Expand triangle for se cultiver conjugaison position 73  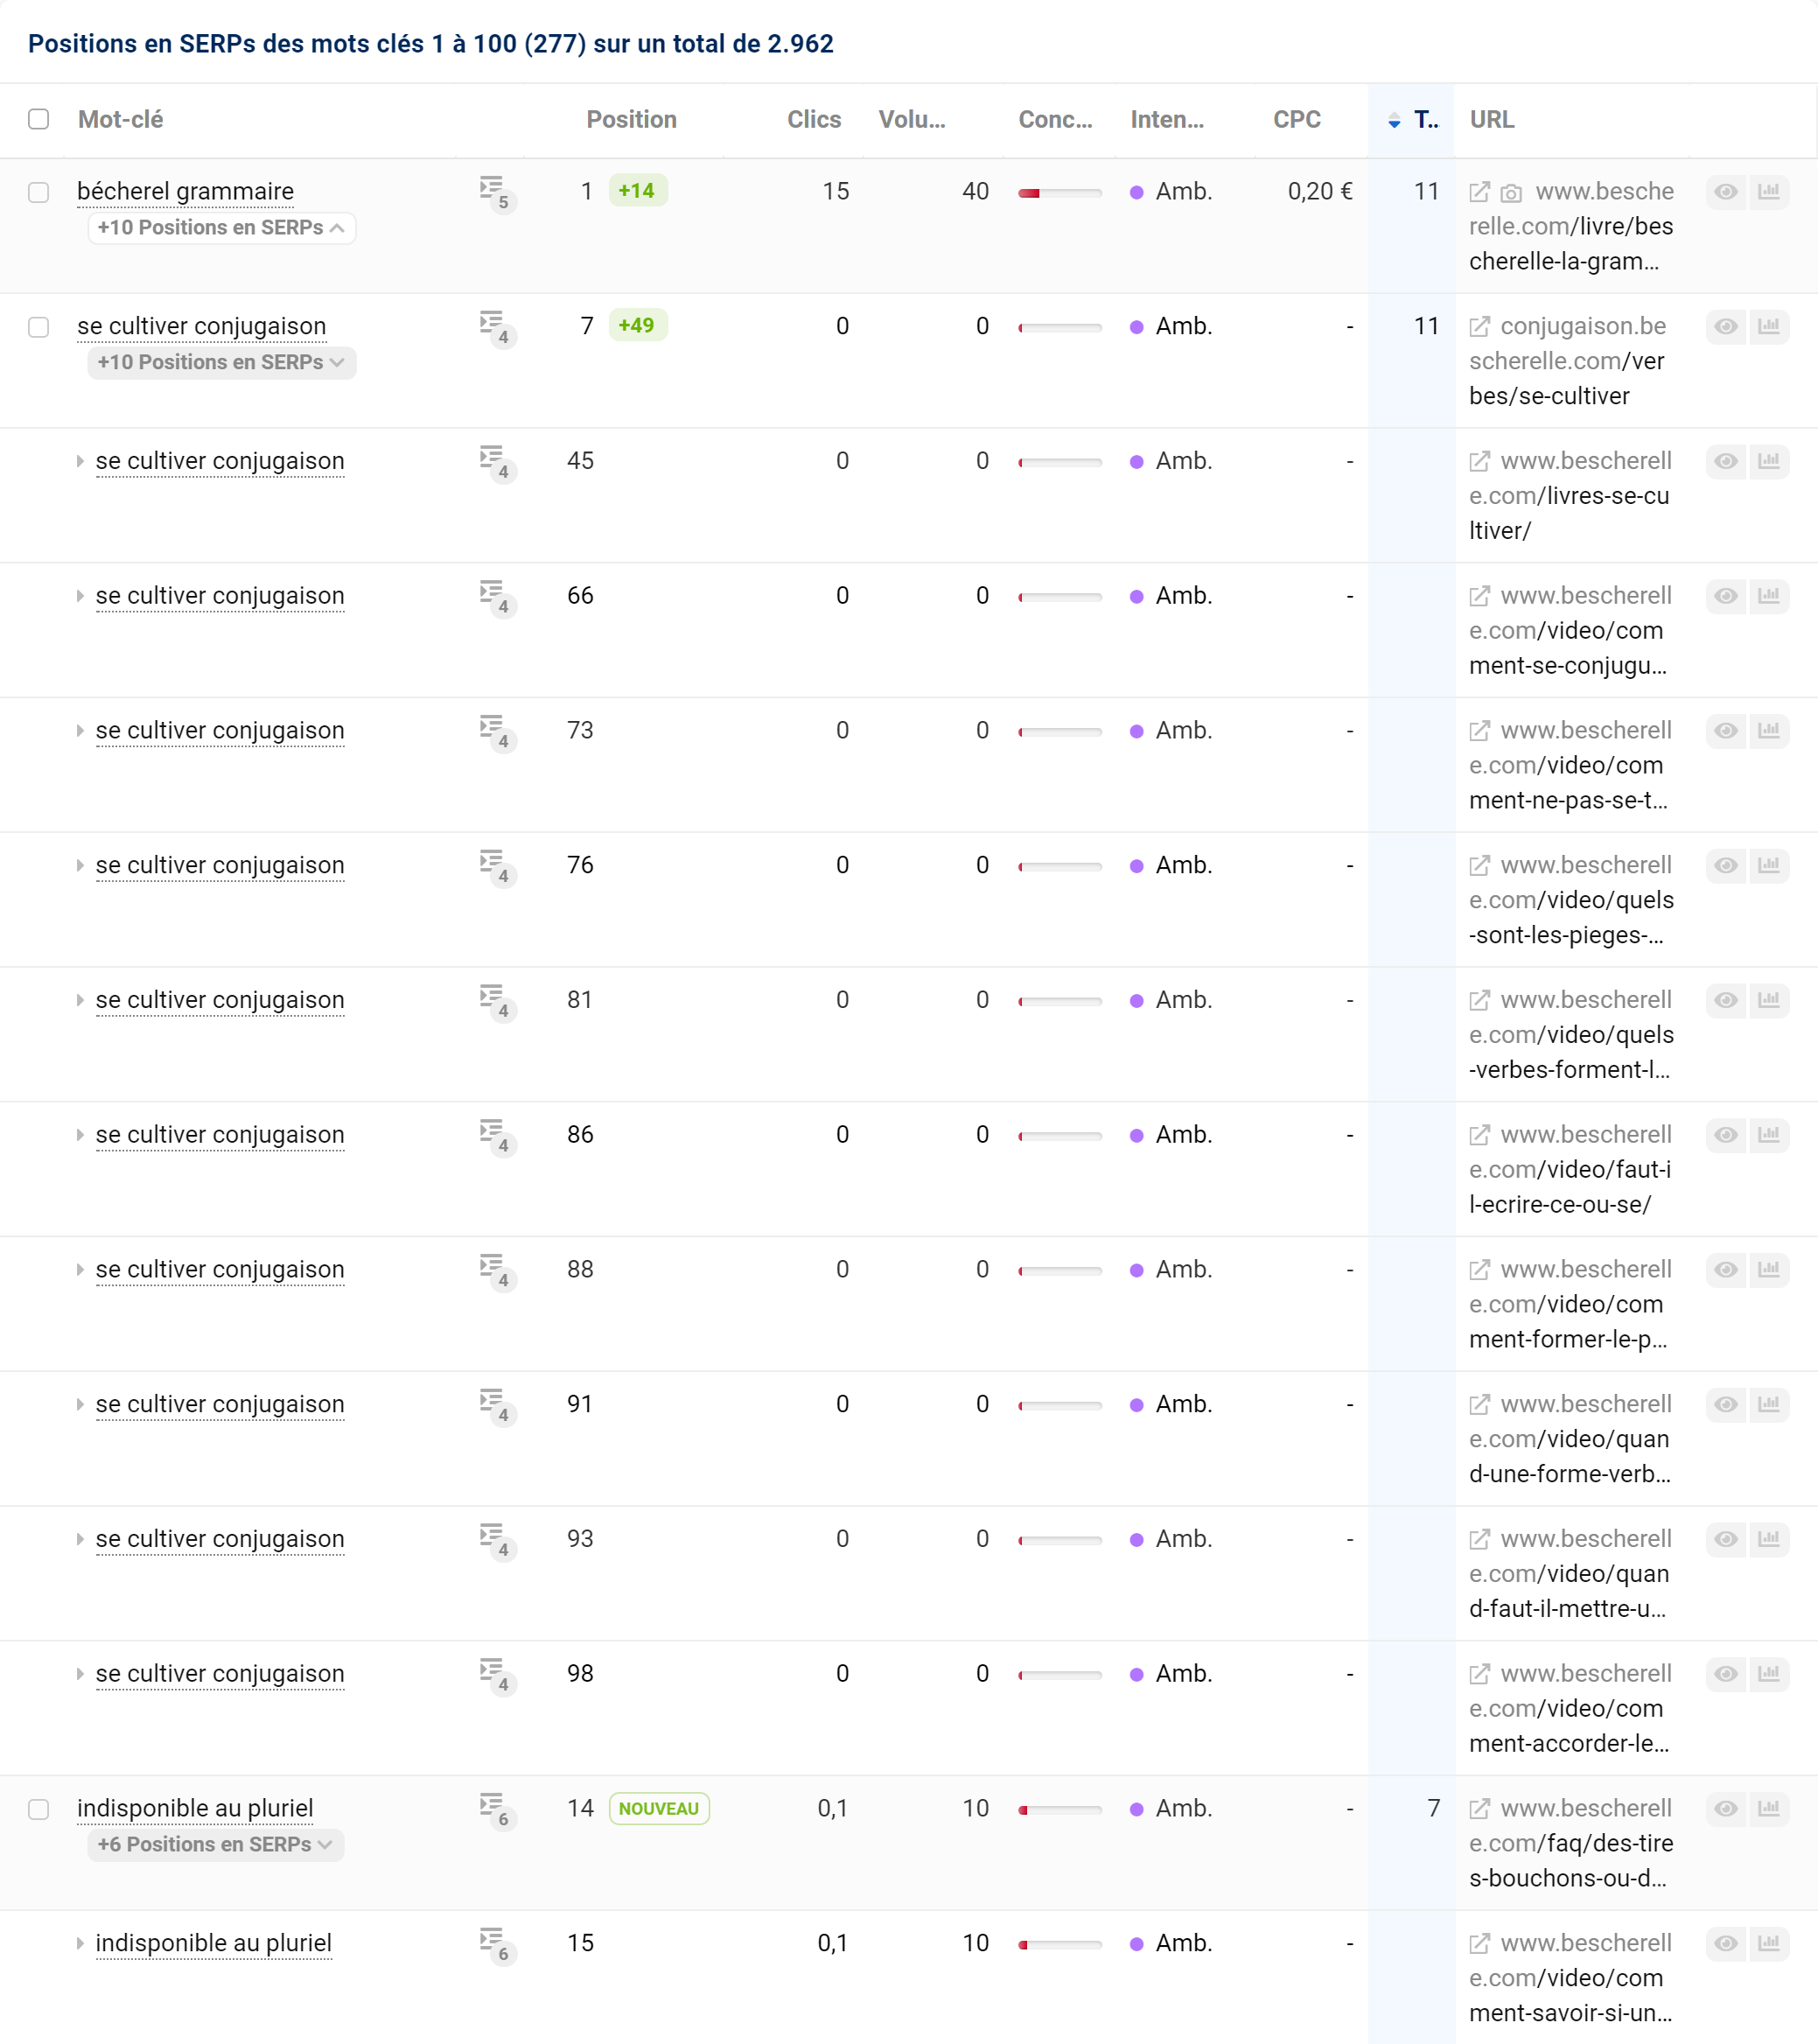pyautogui.click(x=80, y=732)
